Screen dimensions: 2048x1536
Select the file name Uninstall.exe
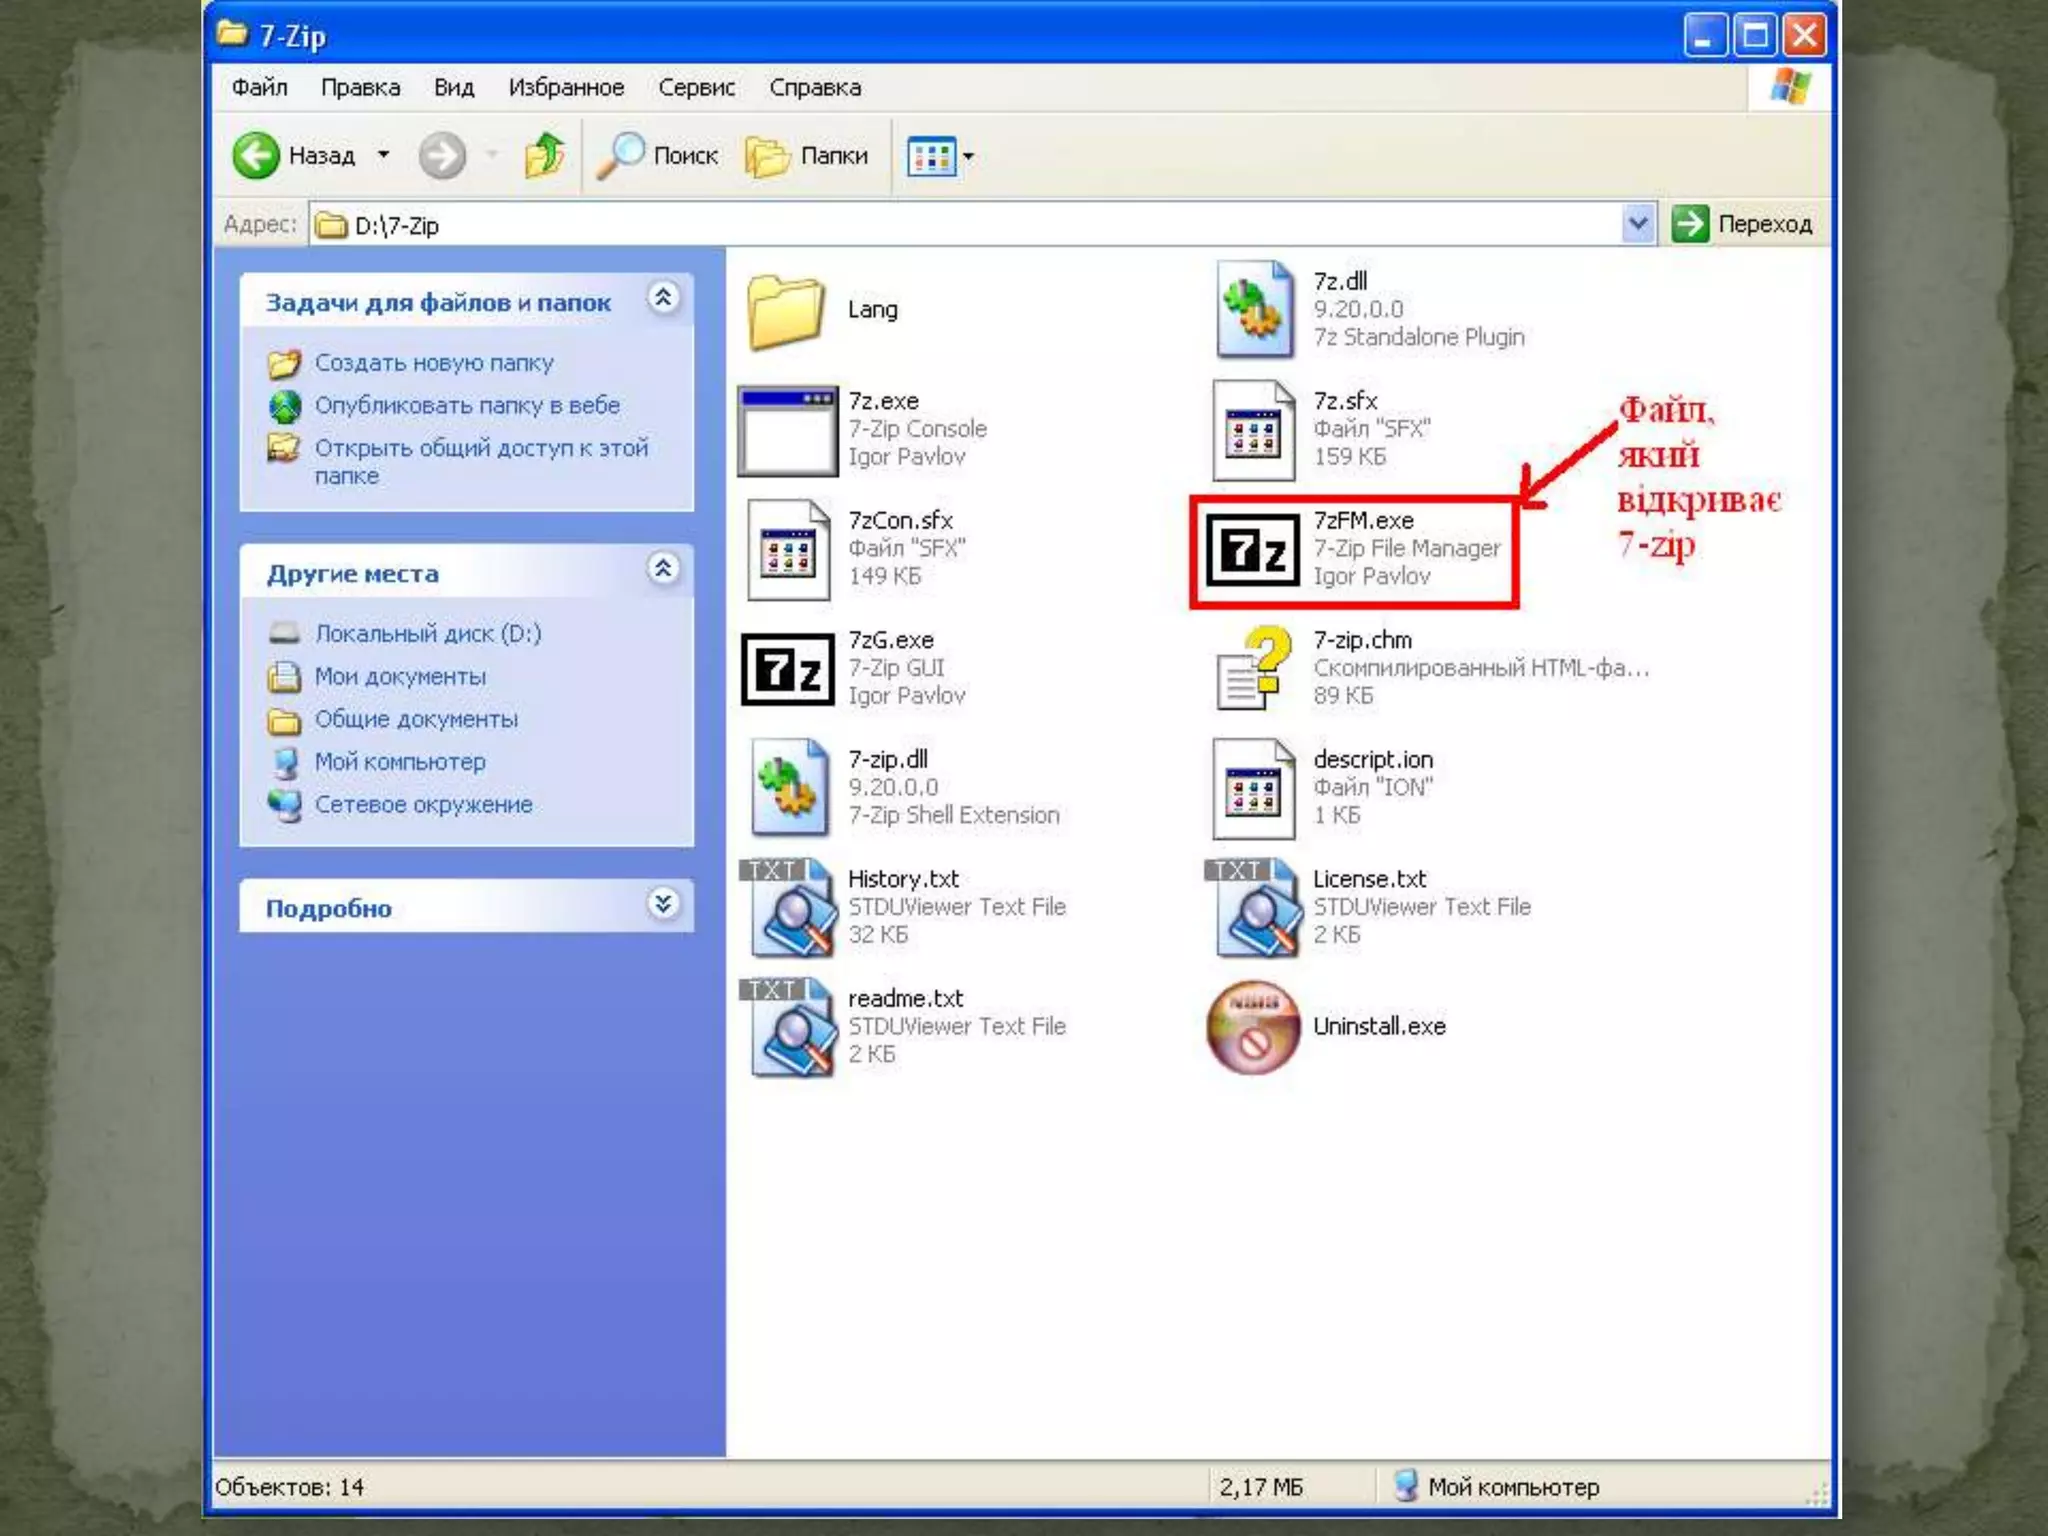pos(1379,1027)
